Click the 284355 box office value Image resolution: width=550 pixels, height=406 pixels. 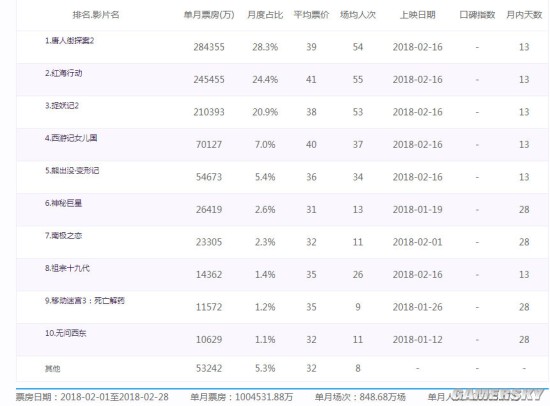209,47
